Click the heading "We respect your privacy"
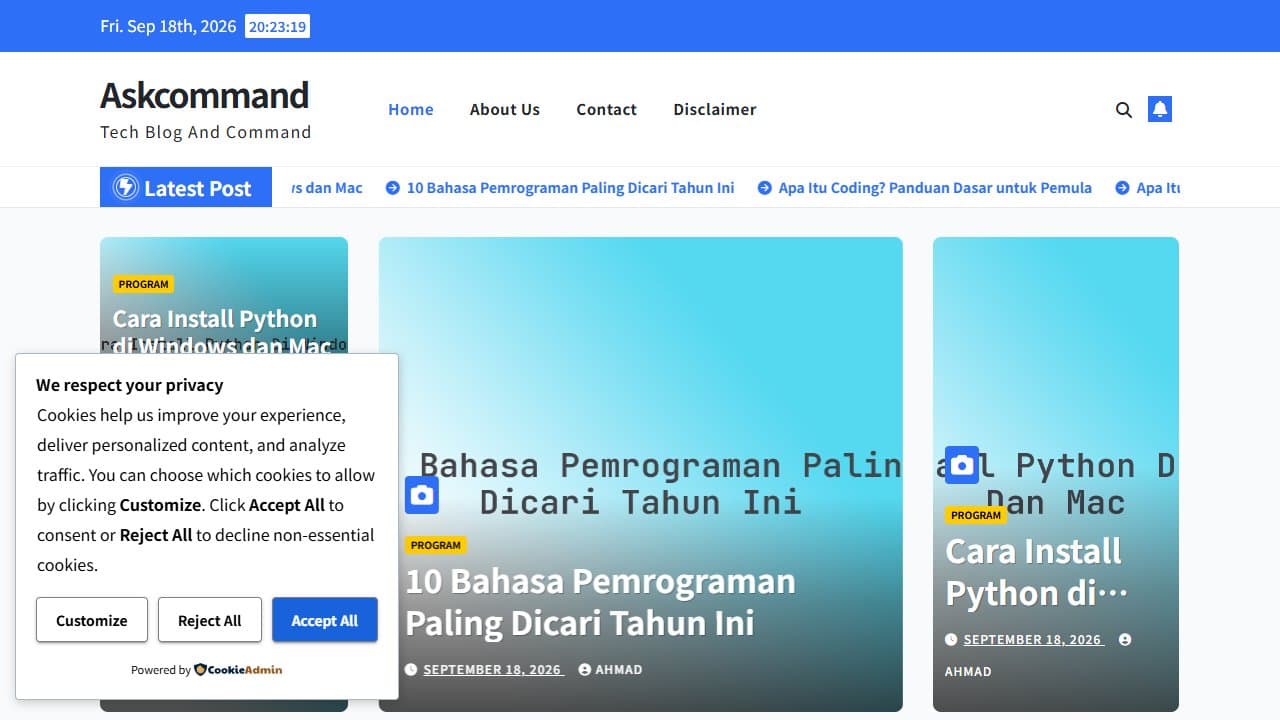Screen dimensions: 1280x720 (130, 385)
